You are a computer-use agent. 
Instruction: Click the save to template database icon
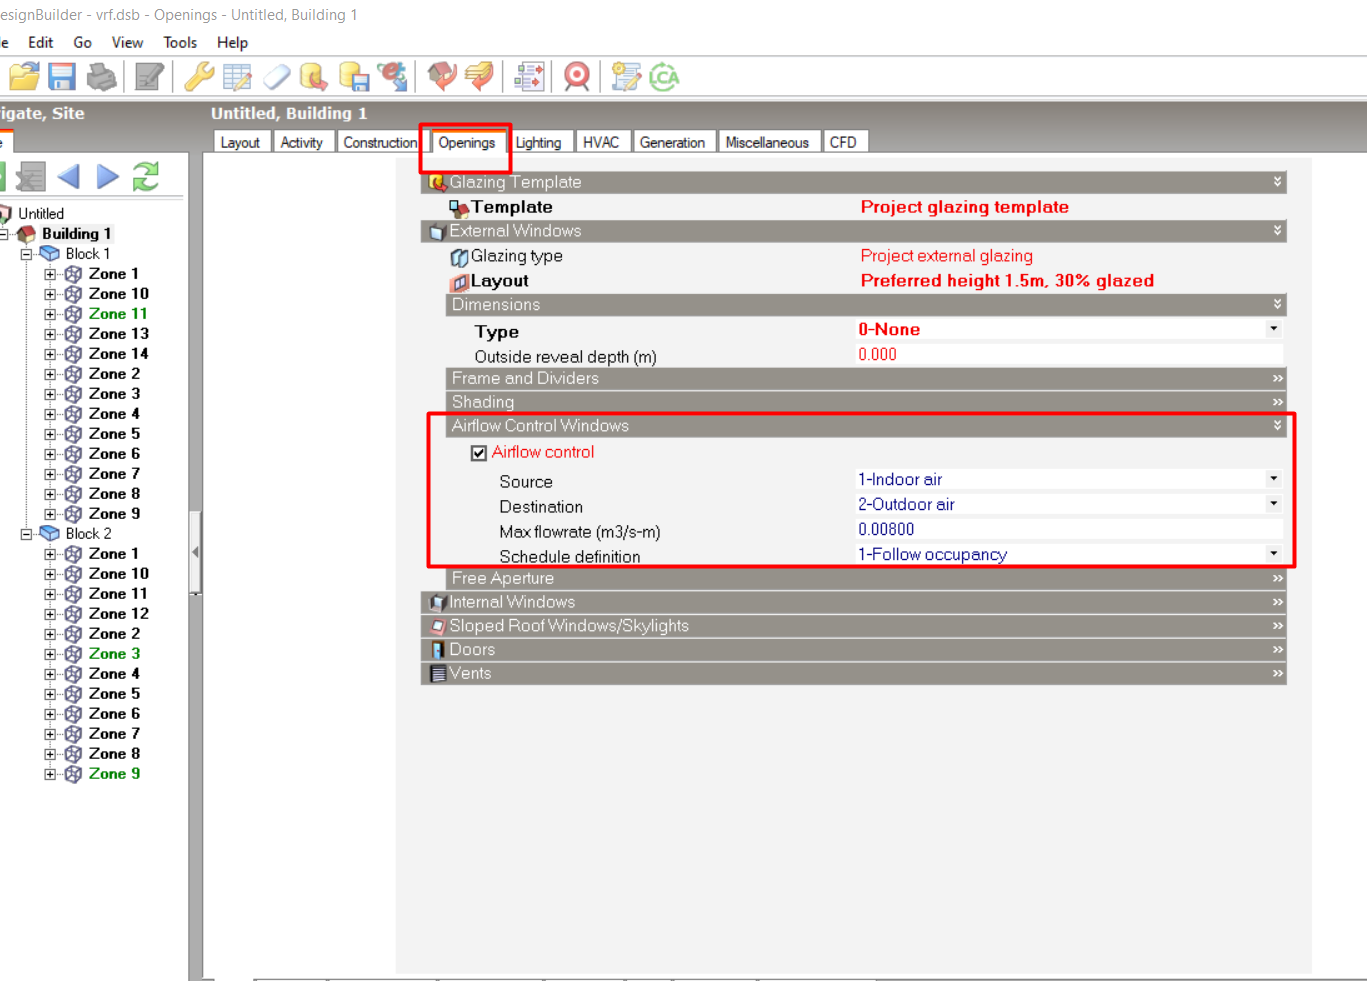pyautogui.click(x=354, y=77)
